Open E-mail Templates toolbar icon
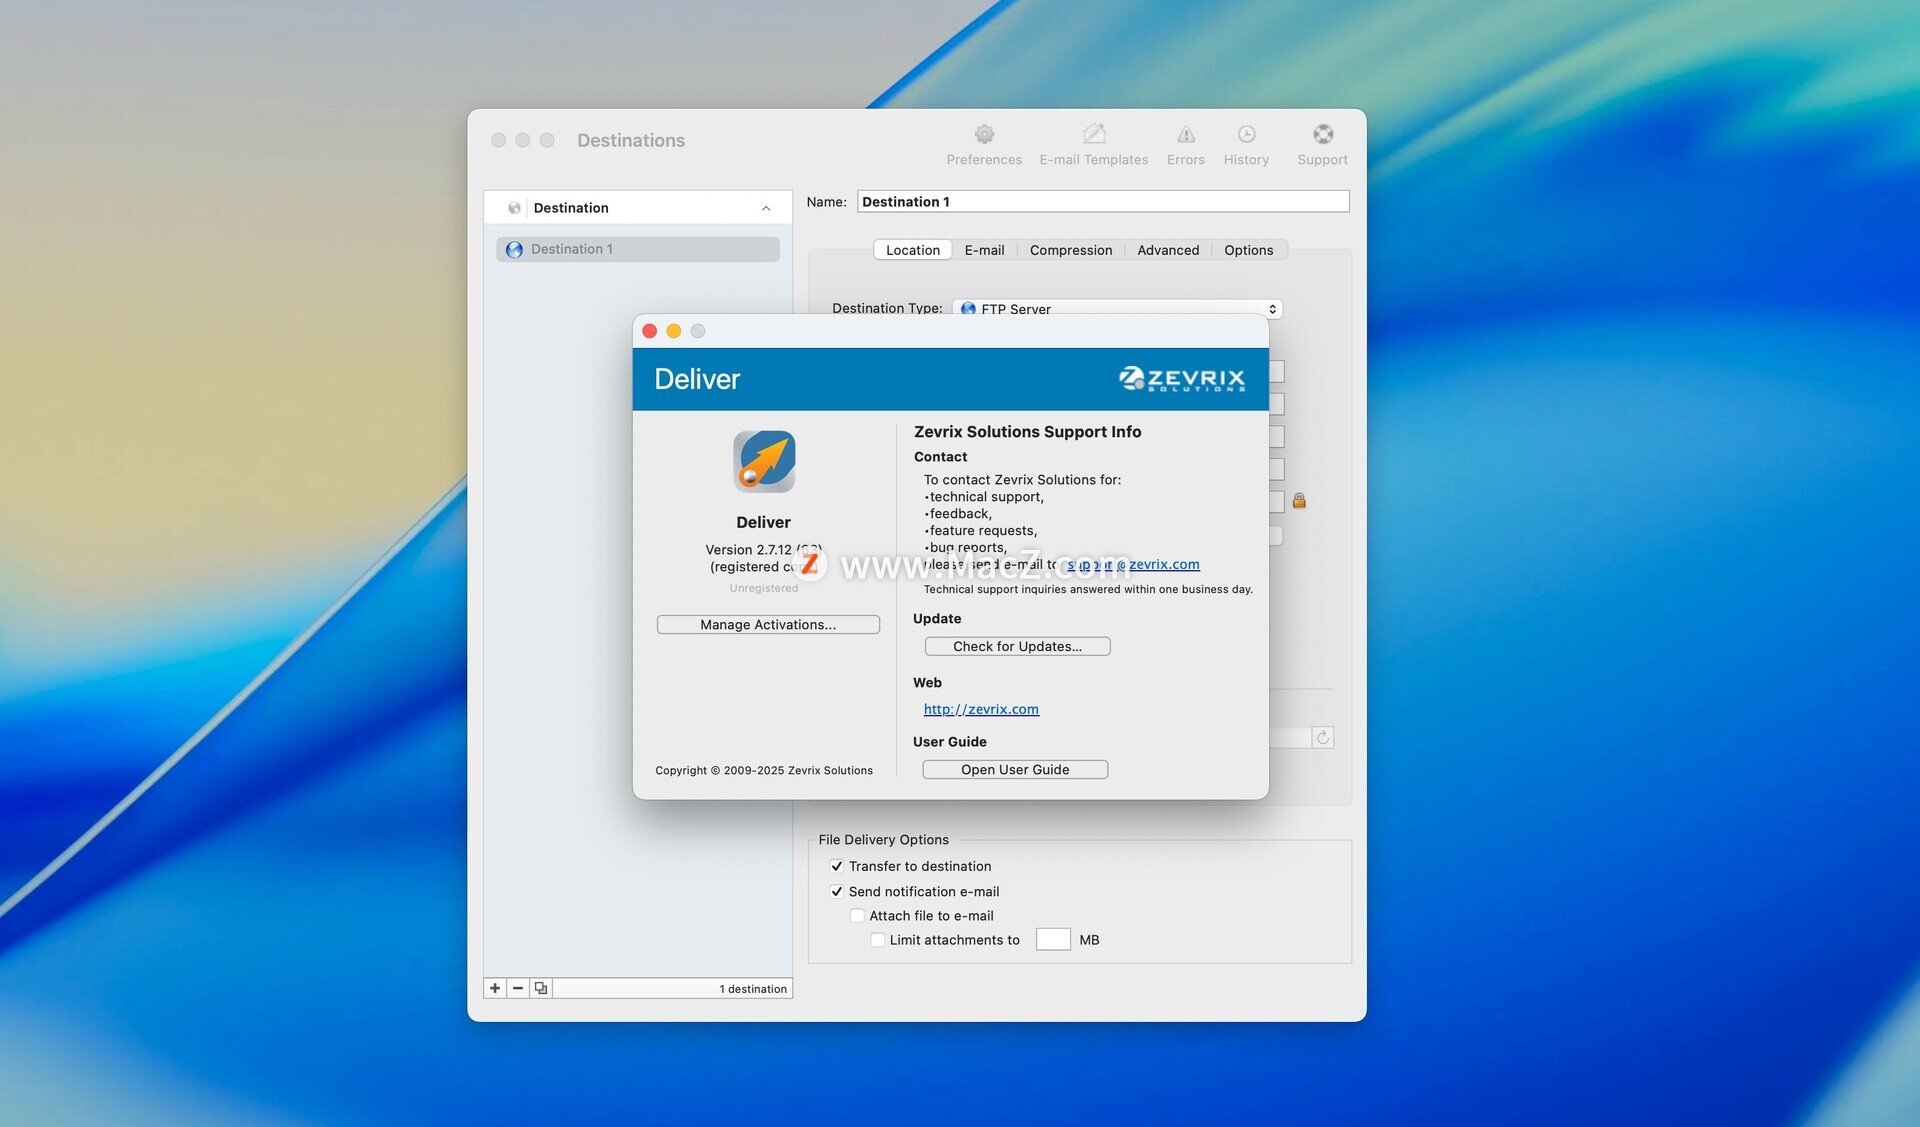Viewport: 1920px width, 1127px height. (1093, 135)
